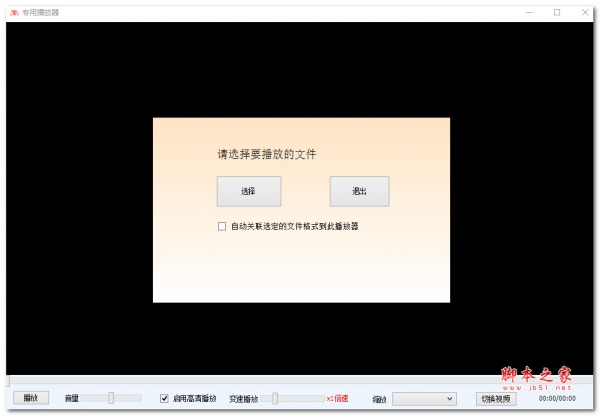
Task: Enable 自动关联选定的文件格式到此播放器 checkbox
Action: (x=222, y=226)
